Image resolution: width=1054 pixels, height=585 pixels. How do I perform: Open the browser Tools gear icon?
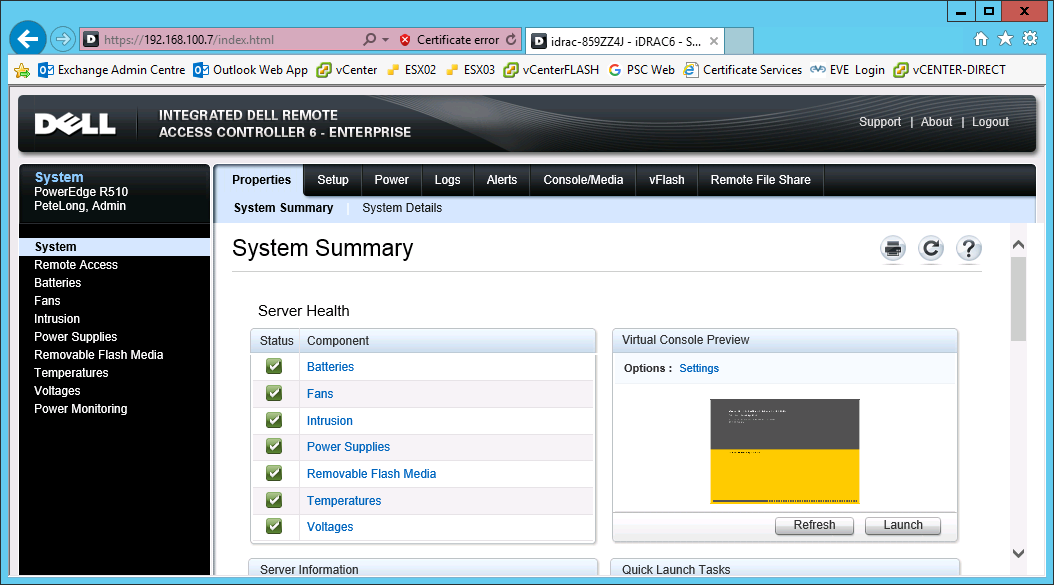point(1030,39)
